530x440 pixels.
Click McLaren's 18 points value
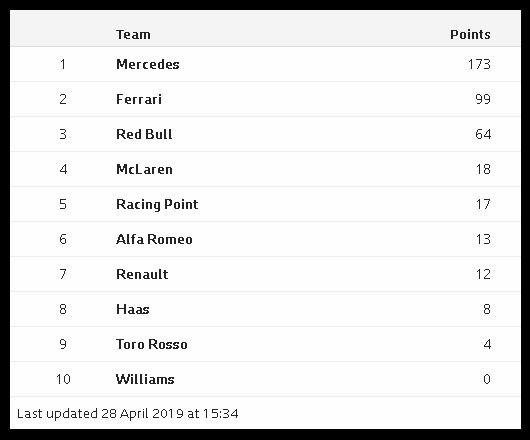click(483, 169)
